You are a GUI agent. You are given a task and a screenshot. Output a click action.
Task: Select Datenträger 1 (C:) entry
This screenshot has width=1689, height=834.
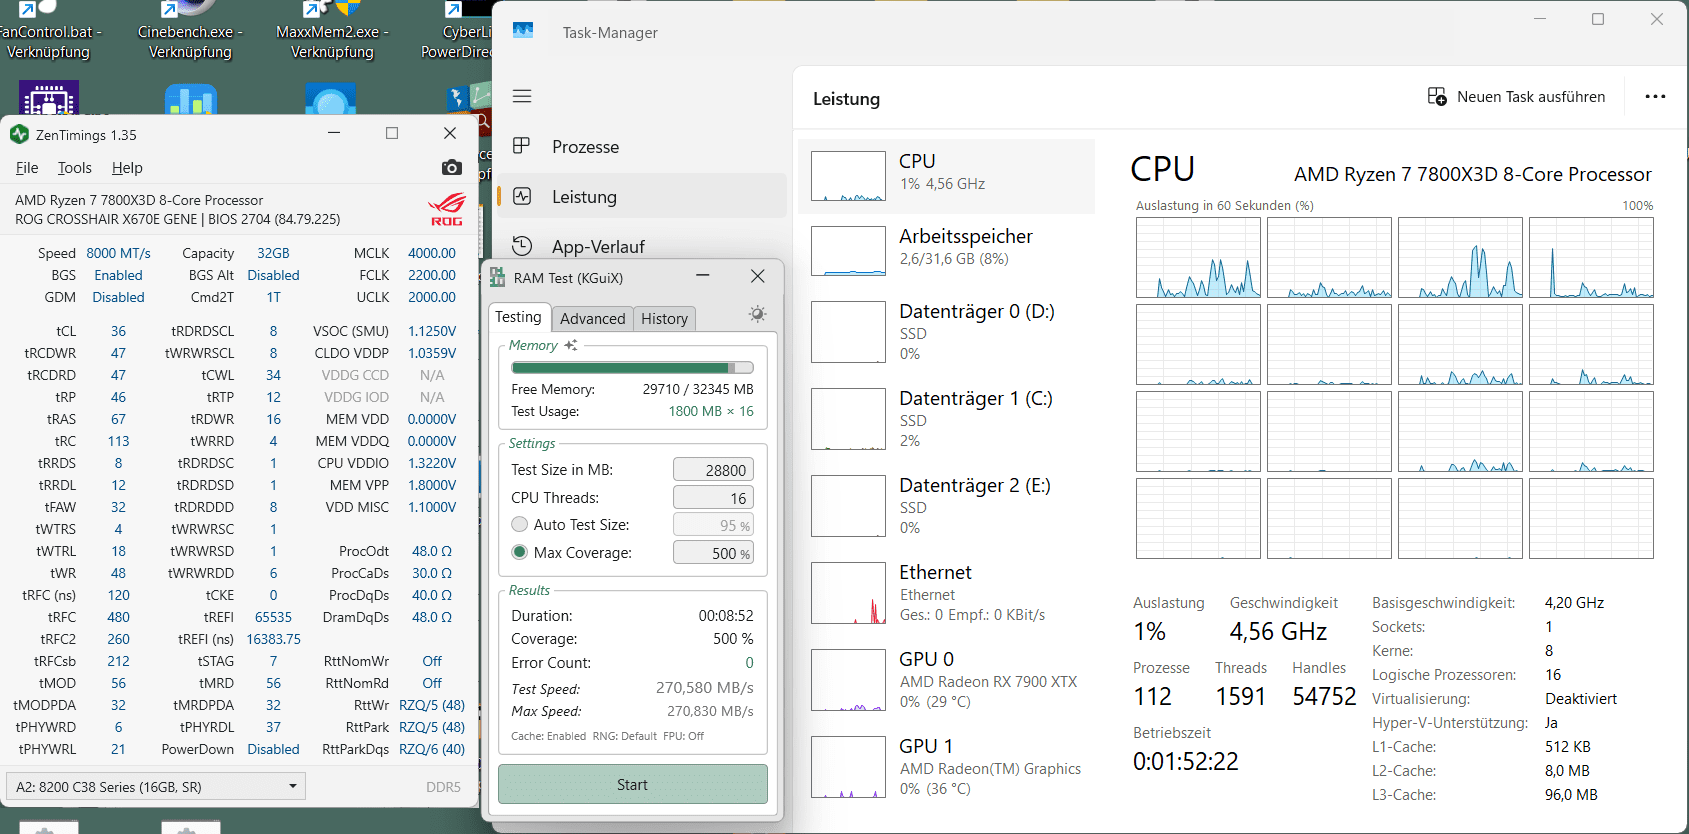[x=946, y=419]
